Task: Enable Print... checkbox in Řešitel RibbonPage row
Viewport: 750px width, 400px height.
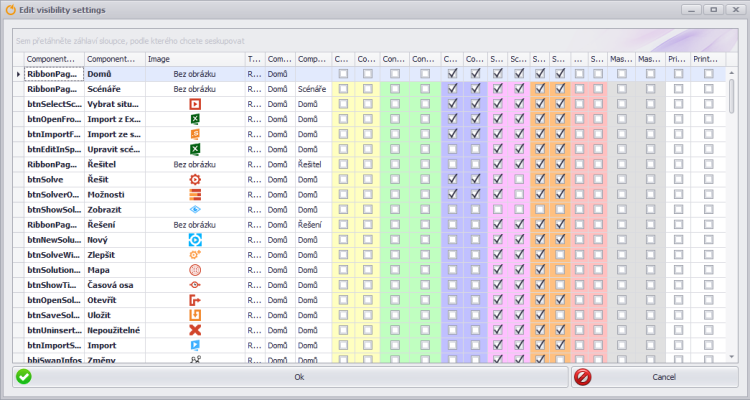Action: point(708,164)
